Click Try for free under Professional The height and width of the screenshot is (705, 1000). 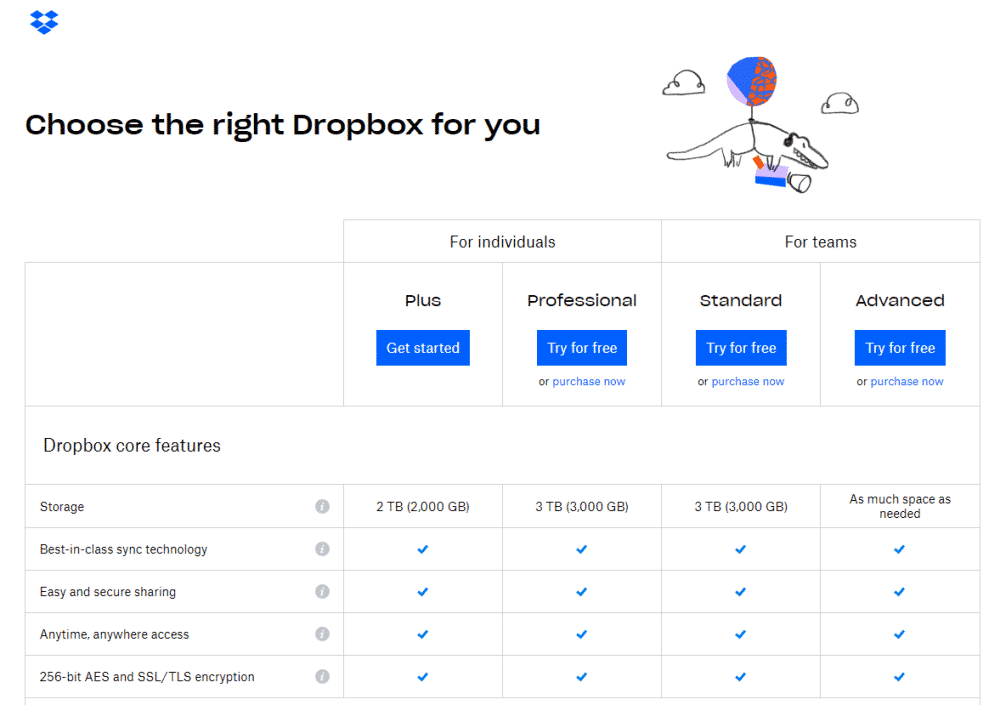click(x=582, y=348)
